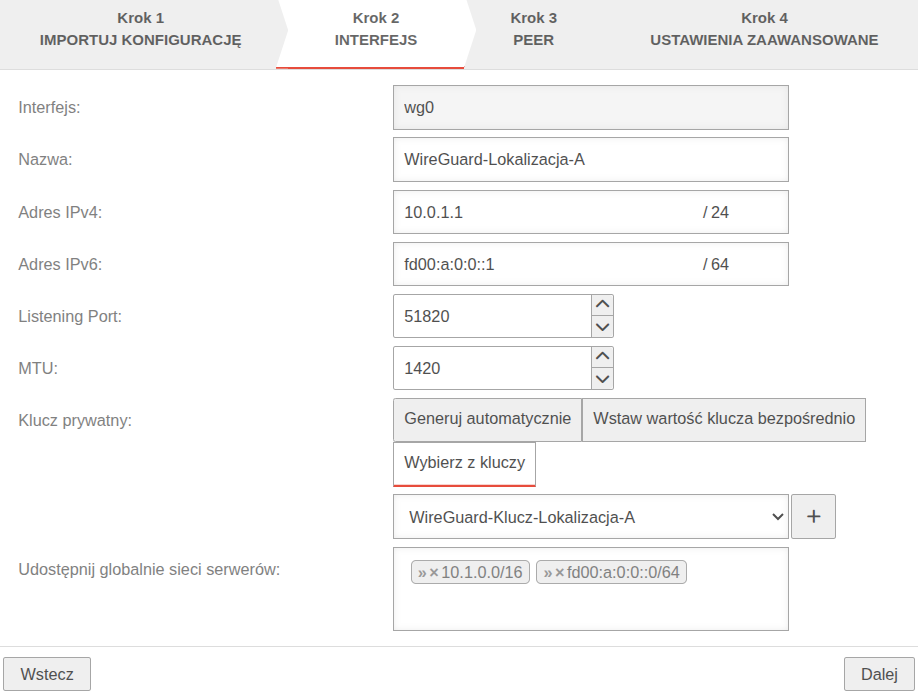This screenshot has height=693, width=918.
Task: Edit the Nazwa field WireGuard-Lokalizacja-A
Action: [x=591, y=160]
